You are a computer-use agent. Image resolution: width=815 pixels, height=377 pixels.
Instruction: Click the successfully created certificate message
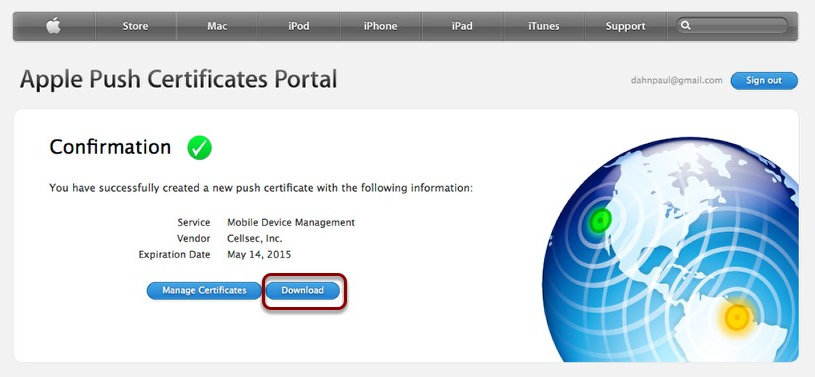(x=261, y=188)
